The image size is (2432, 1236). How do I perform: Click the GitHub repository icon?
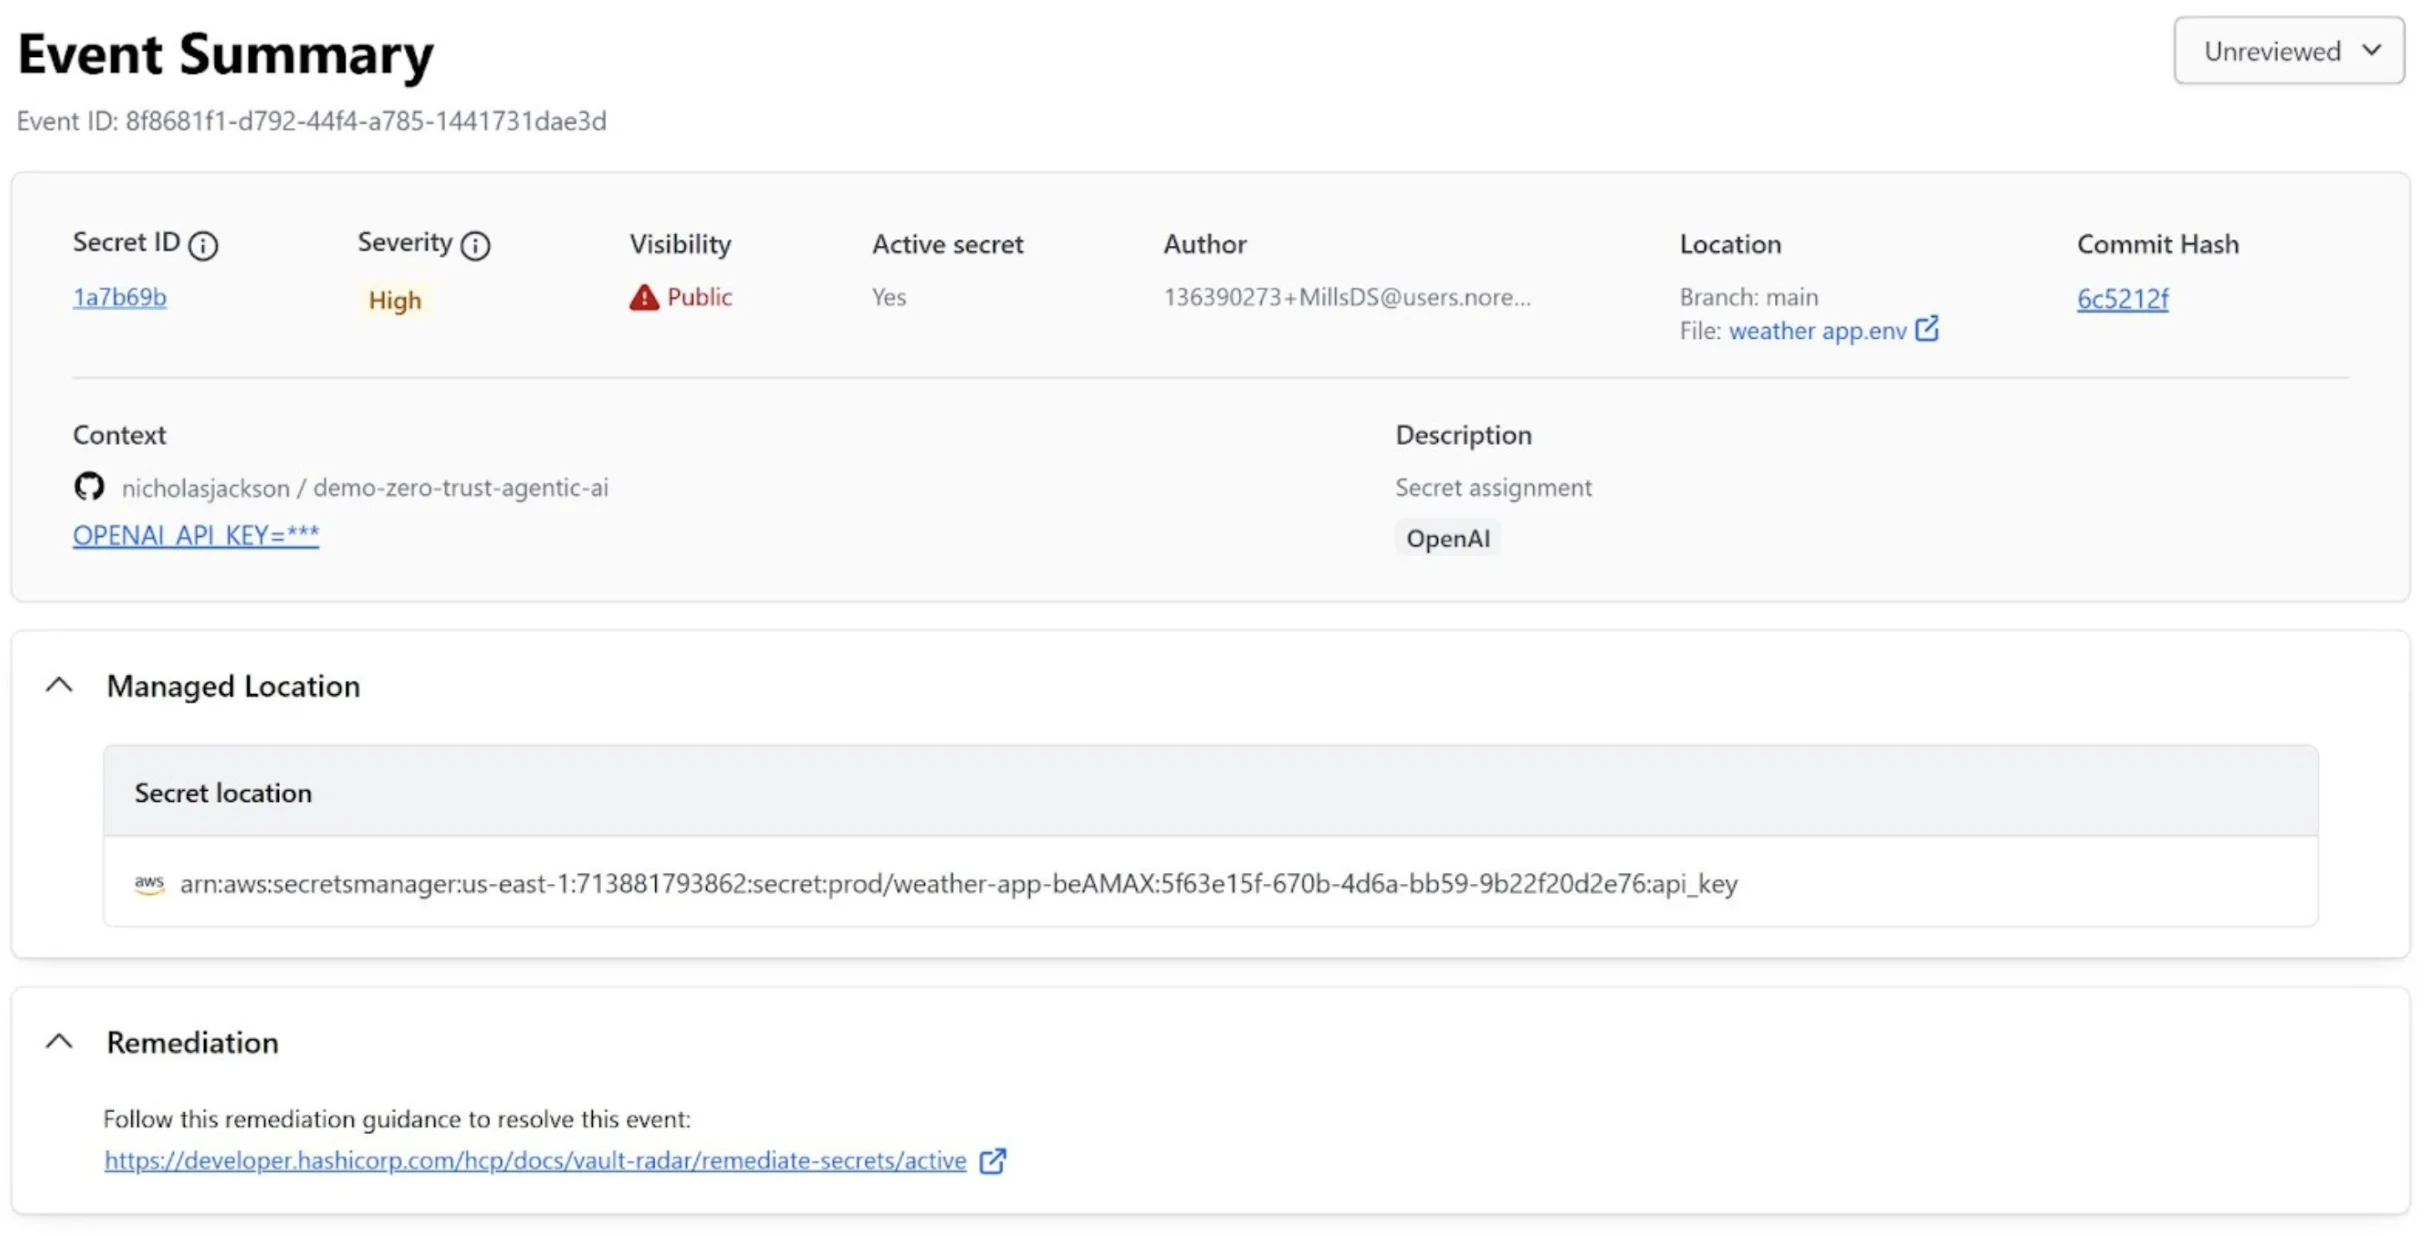89,487
